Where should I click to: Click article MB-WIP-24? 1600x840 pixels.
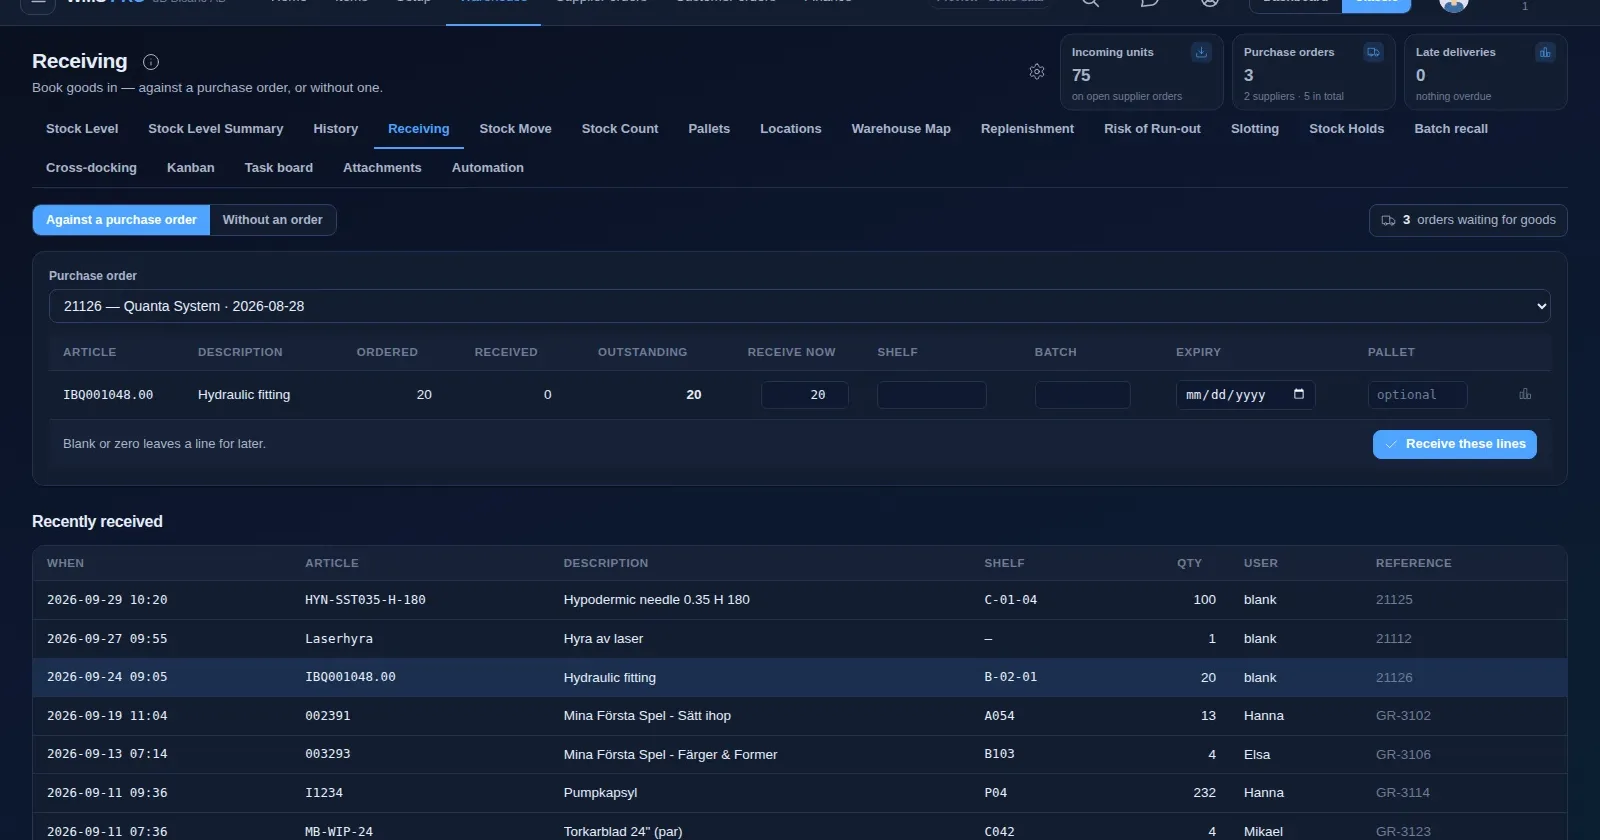pos(339,832)
